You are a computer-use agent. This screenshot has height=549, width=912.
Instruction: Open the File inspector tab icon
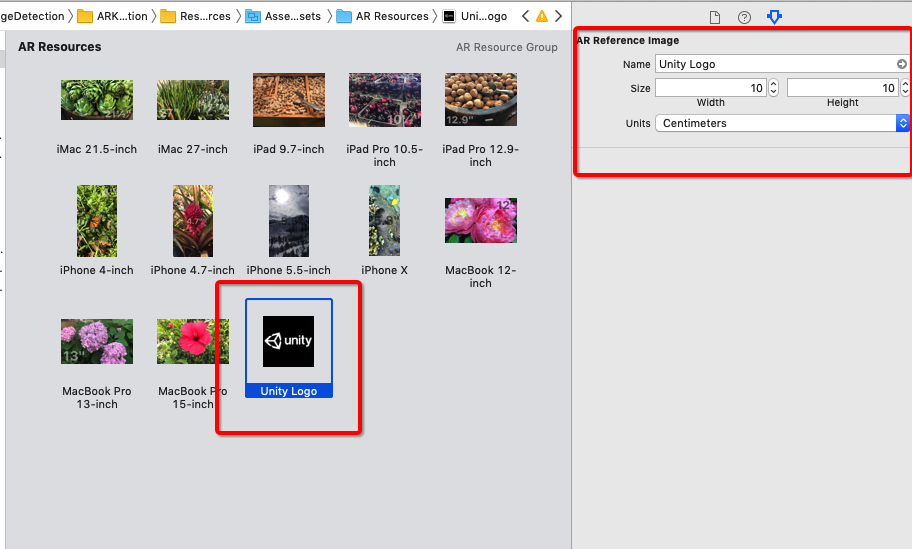coord(714,17)
